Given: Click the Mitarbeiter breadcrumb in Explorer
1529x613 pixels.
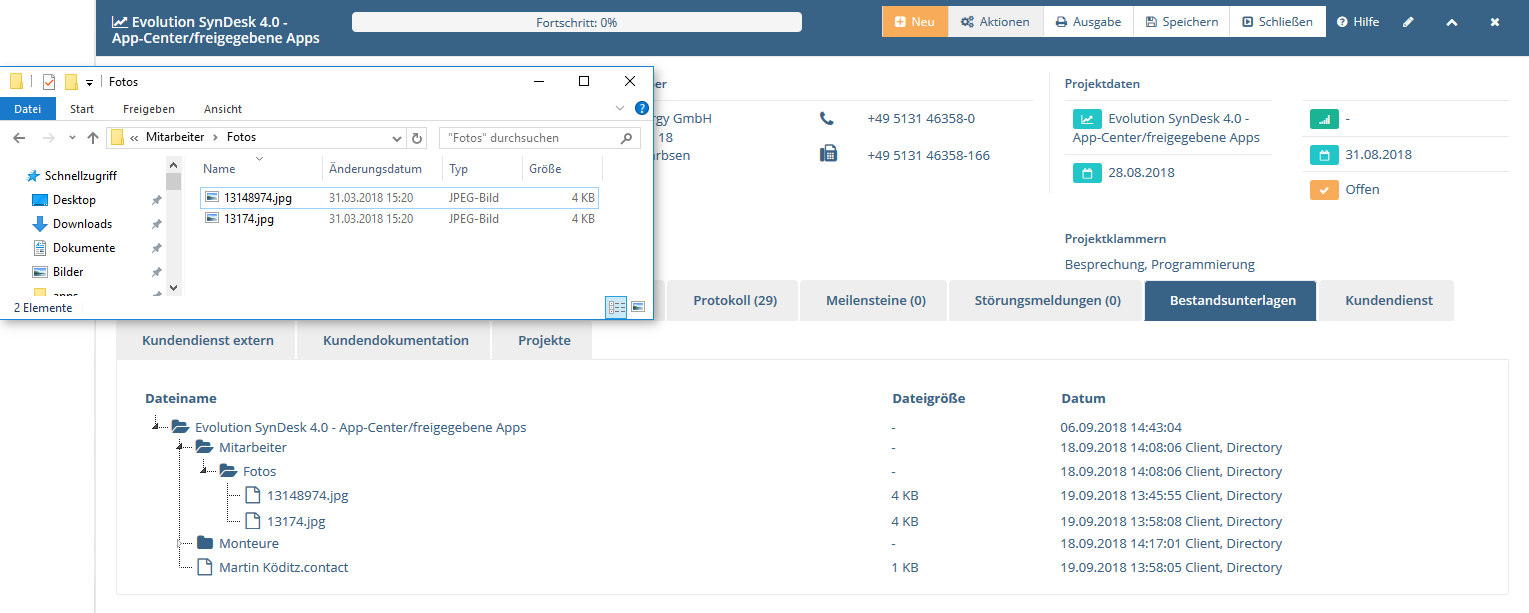Looking at the screenshot, I should pos(177,137).
